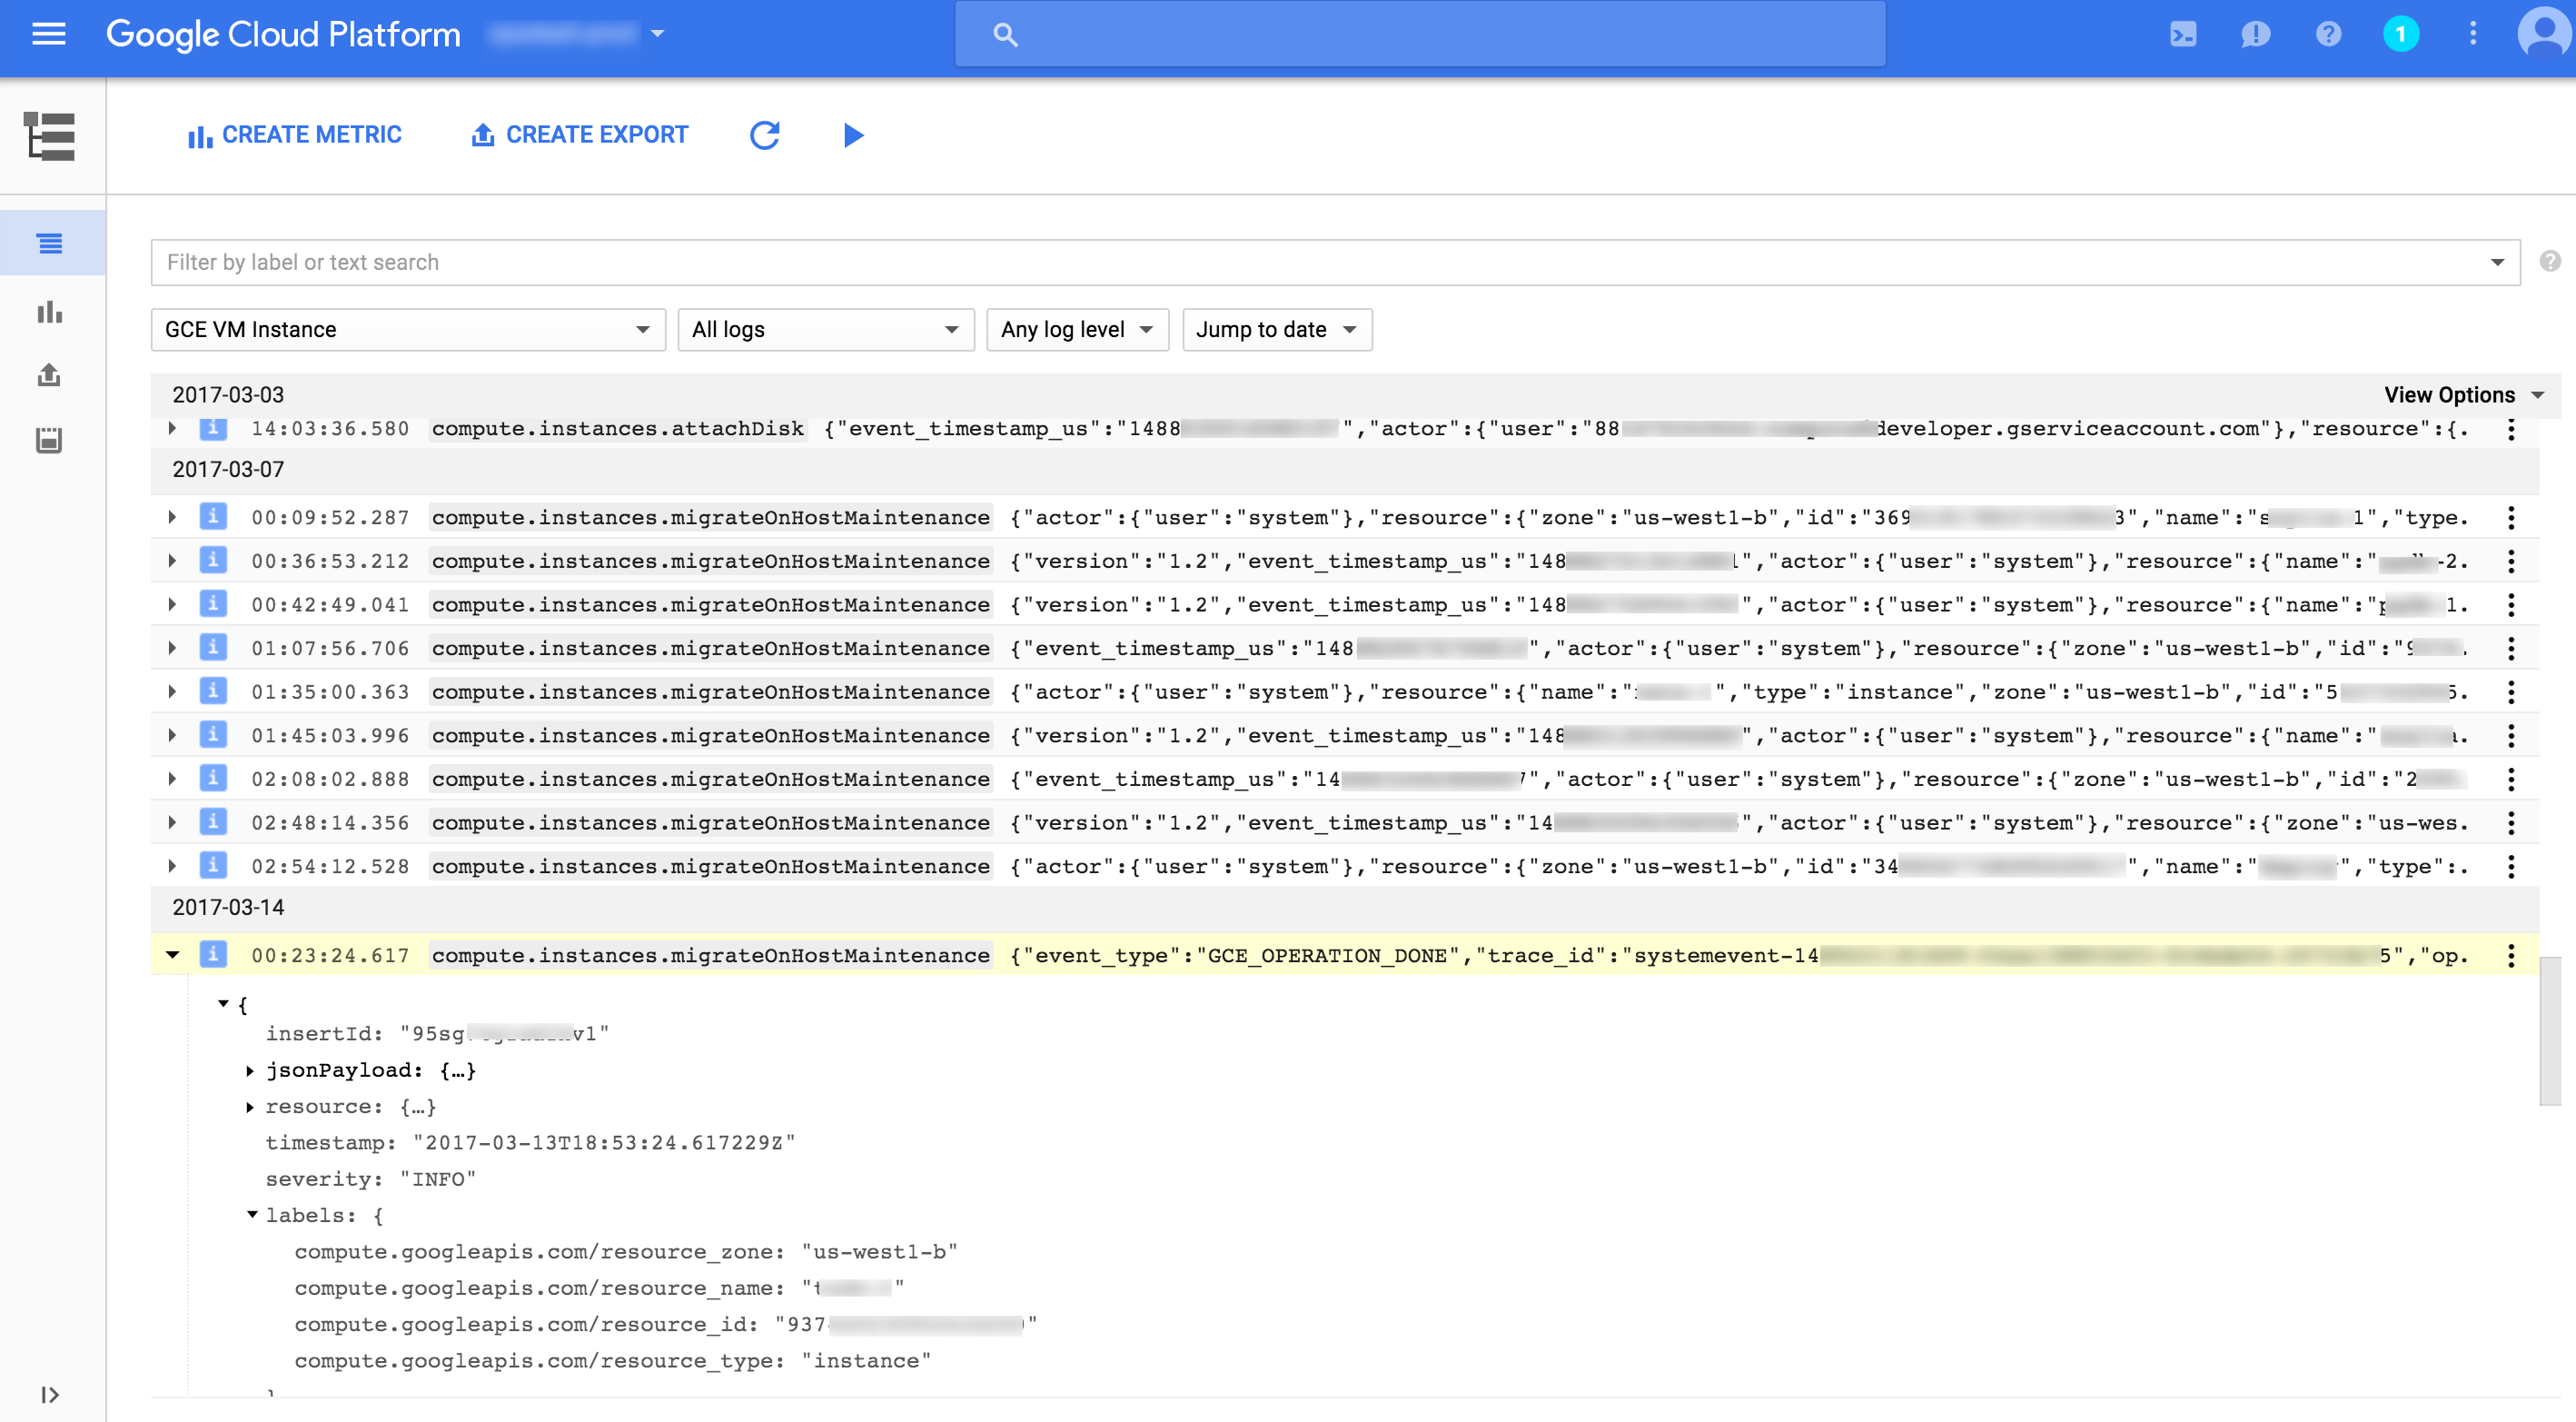The height and width of the screenshot is (1422, 2576).
Task: Expand the 00:09:52.287 log entry
Action: 172,517
